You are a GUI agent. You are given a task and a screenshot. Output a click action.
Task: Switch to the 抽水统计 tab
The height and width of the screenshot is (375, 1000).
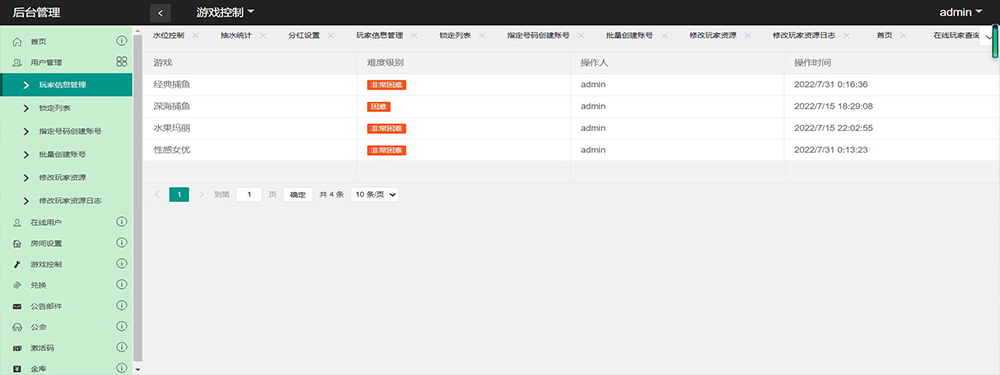pyautogui.click(x=237, y=36)
